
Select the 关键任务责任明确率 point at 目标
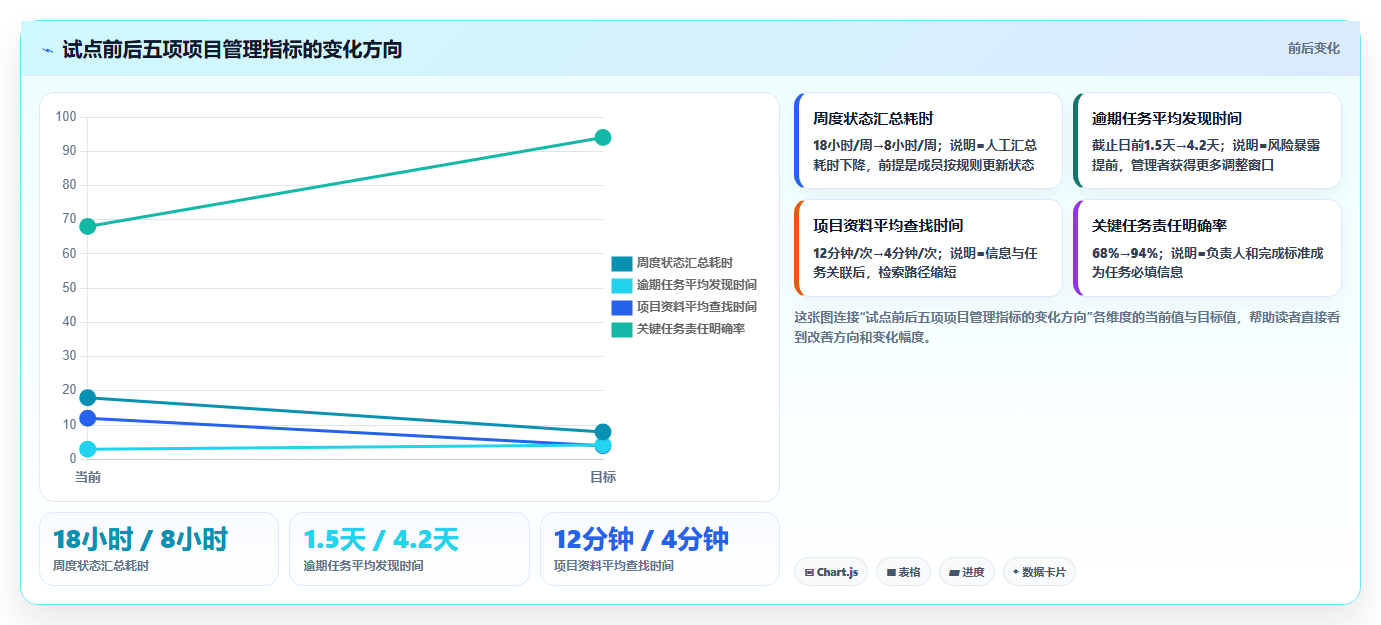(x=603, y=137)
